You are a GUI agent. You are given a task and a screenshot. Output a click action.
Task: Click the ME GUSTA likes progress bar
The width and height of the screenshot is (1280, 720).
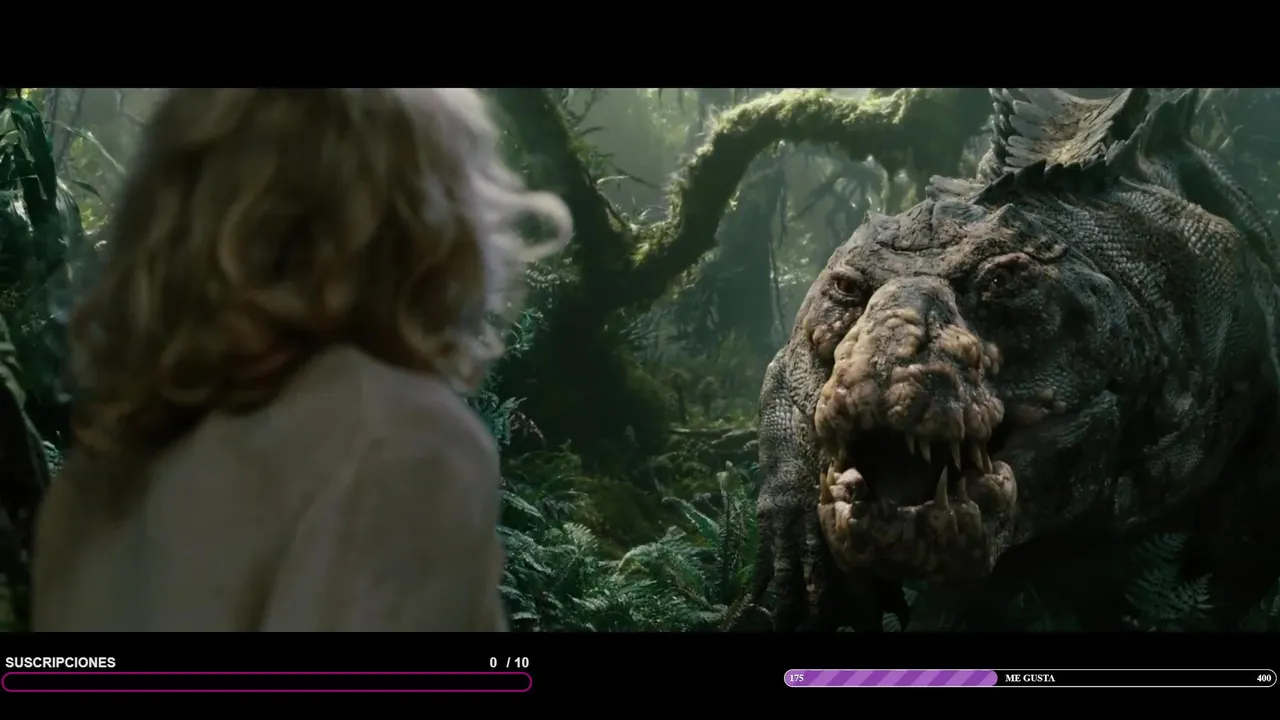pyautogui.click(x=1030, y=678)
